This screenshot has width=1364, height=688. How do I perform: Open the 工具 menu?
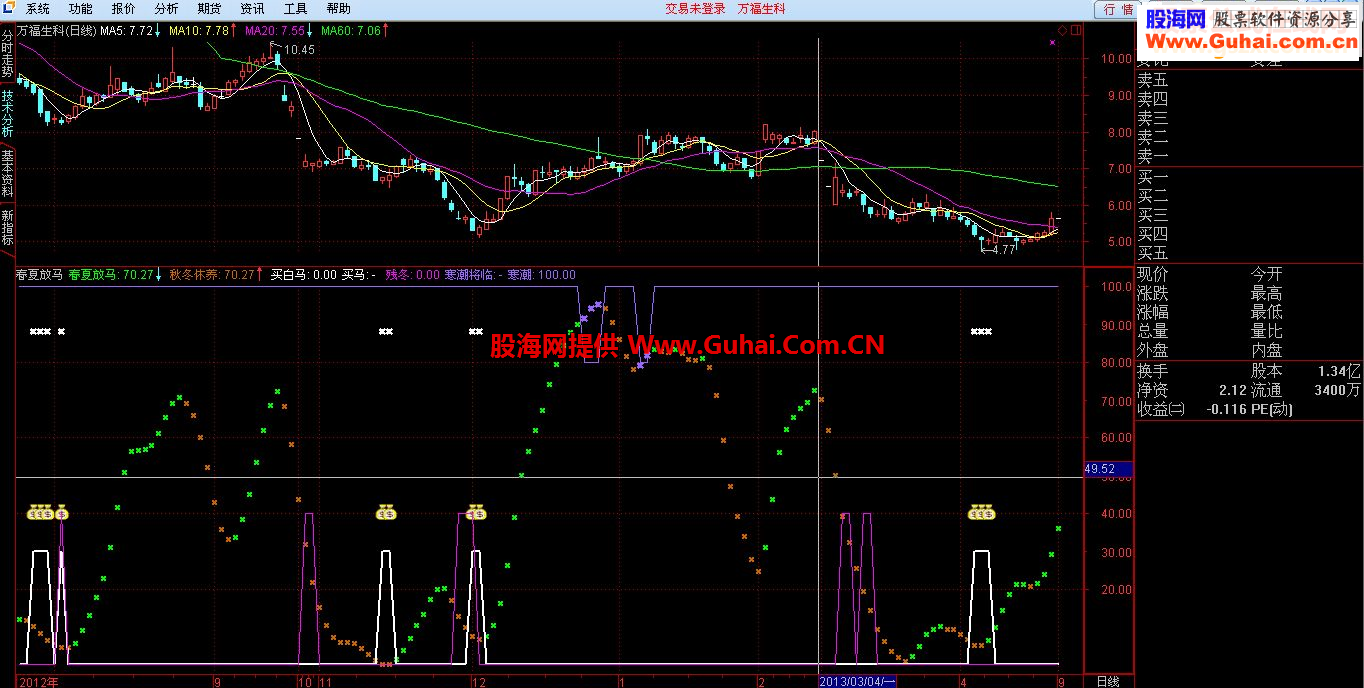pyautogui.click(x=296, y=8)
